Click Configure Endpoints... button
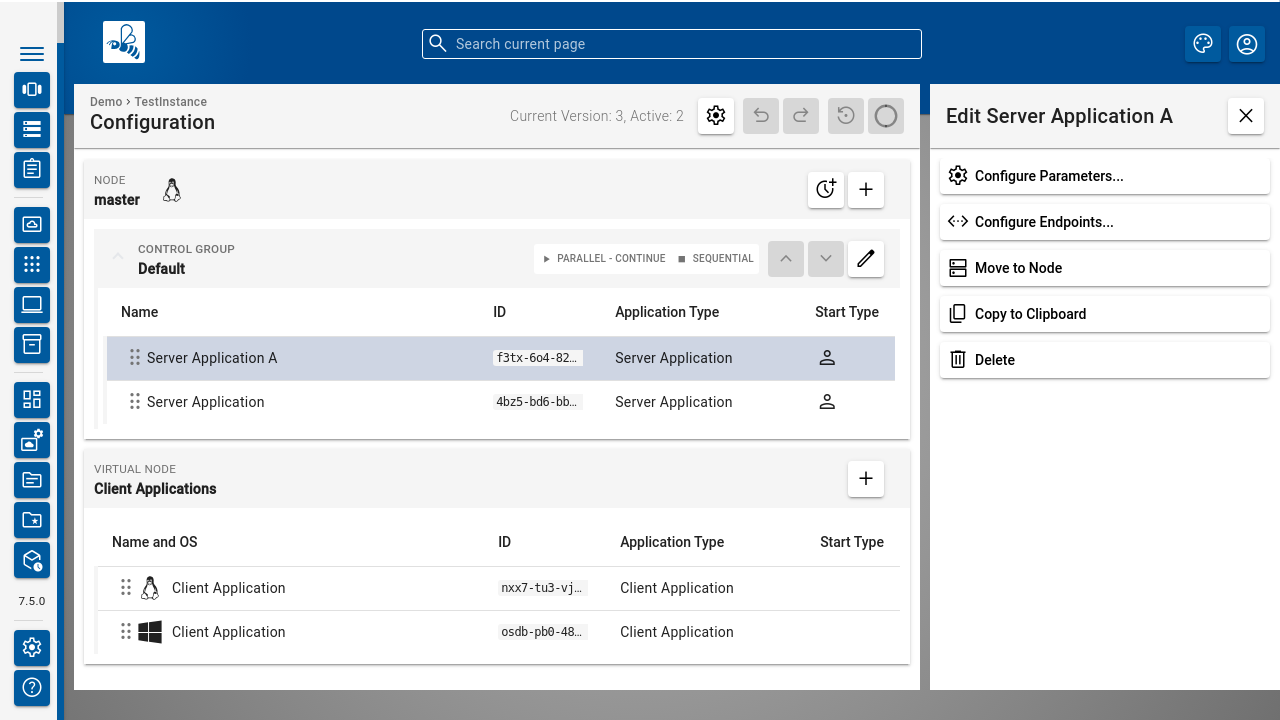Image resolution: width=1280 pixels, height=720 pixels. pyautogui.click(x=1105, y=222)
